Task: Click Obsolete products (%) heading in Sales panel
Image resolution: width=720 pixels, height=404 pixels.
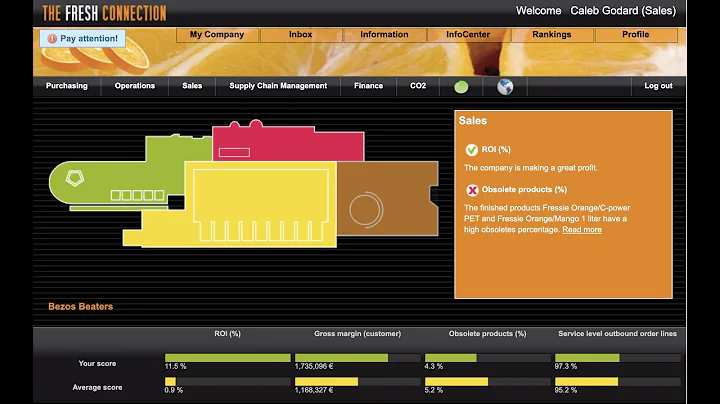Action: click(524, 190)
